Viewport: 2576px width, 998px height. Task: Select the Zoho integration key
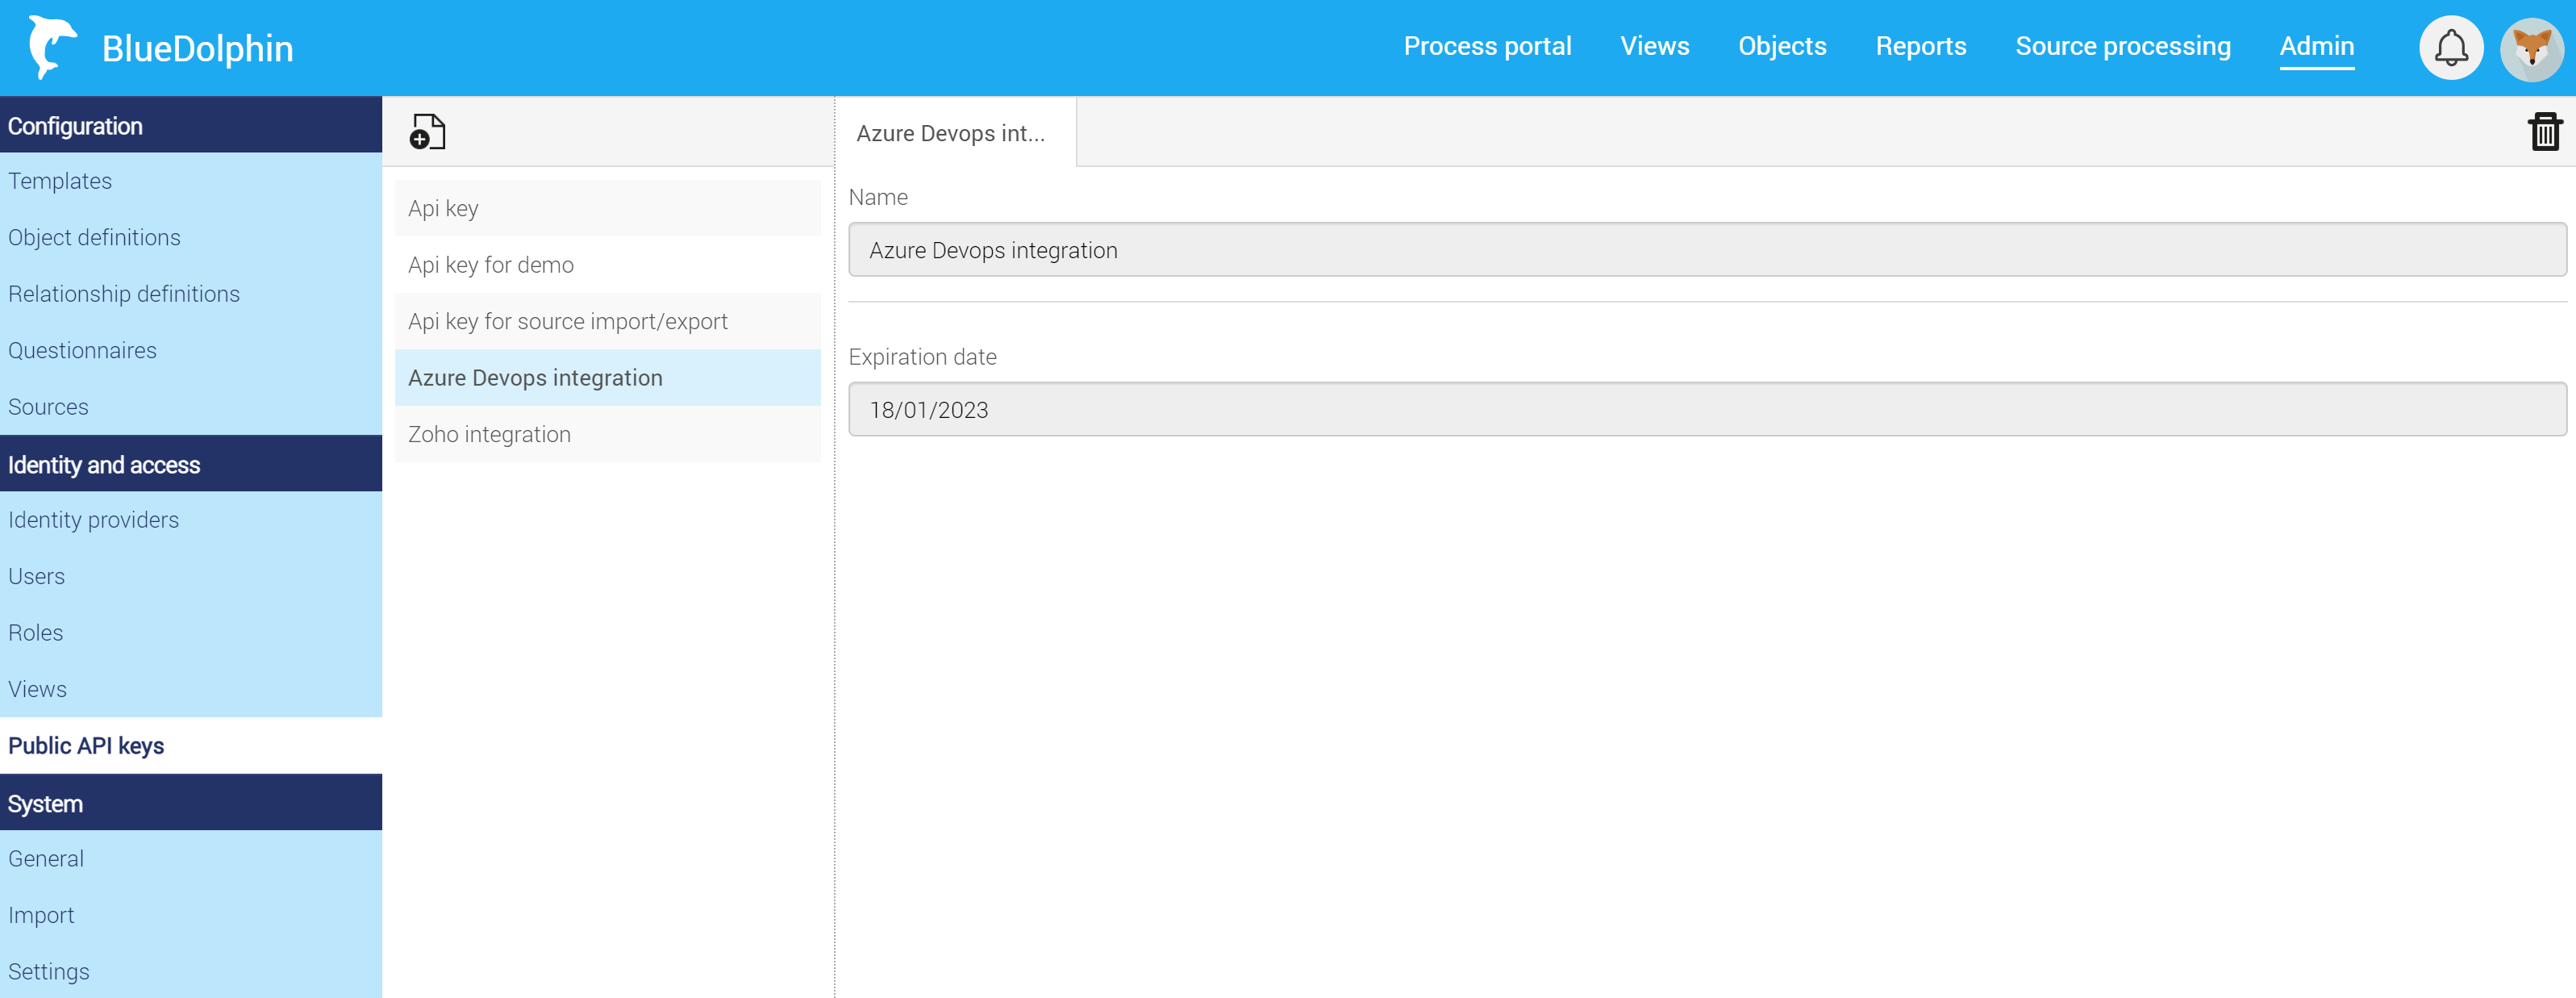click(x=489, y=434)
